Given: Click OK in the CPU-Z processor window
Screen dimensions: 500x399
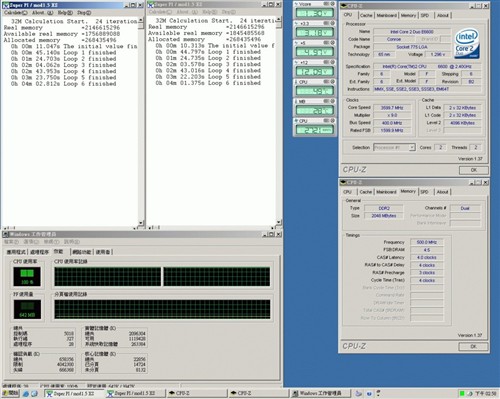Looking at the screenshot, I should [x=474, y=170].
